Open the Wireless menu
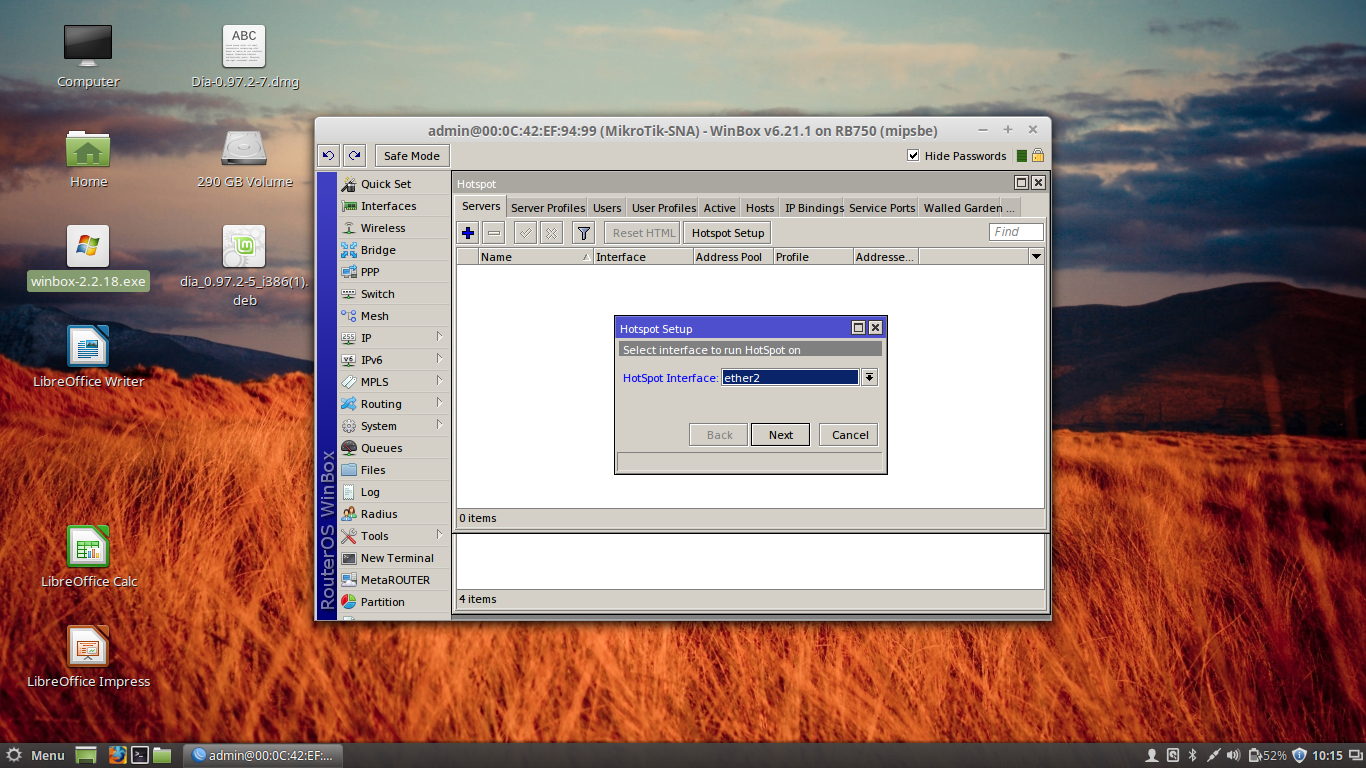The height and width of the screenshot is (768, 1366). tap(394, 228)
